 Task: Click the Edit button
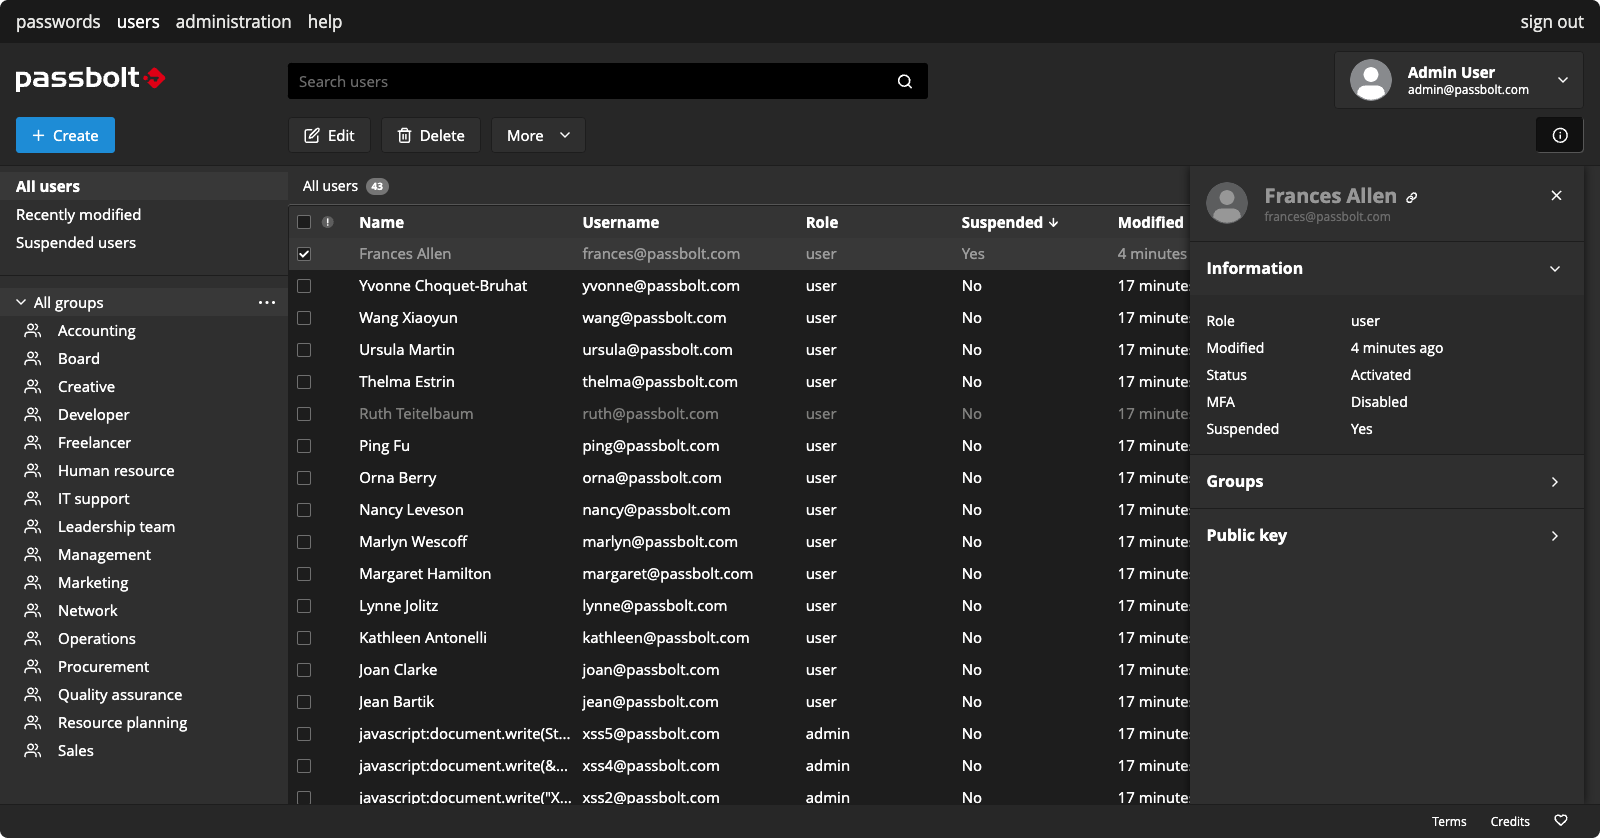tap(329, 135)
